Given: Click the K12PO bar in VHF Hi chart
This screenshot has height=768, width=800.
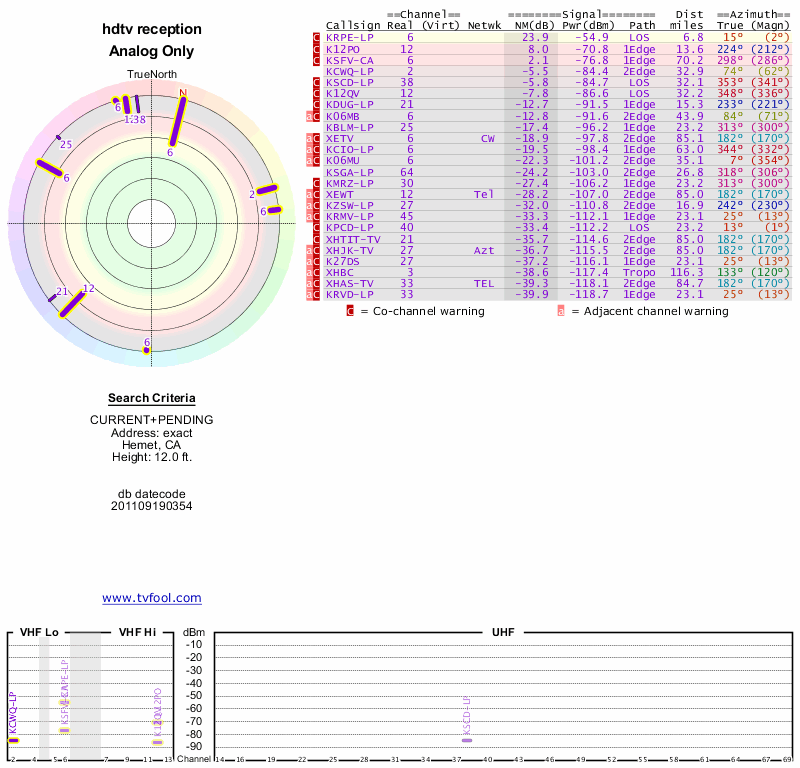Looking at the screenshot, I should (x=157, y=741).
